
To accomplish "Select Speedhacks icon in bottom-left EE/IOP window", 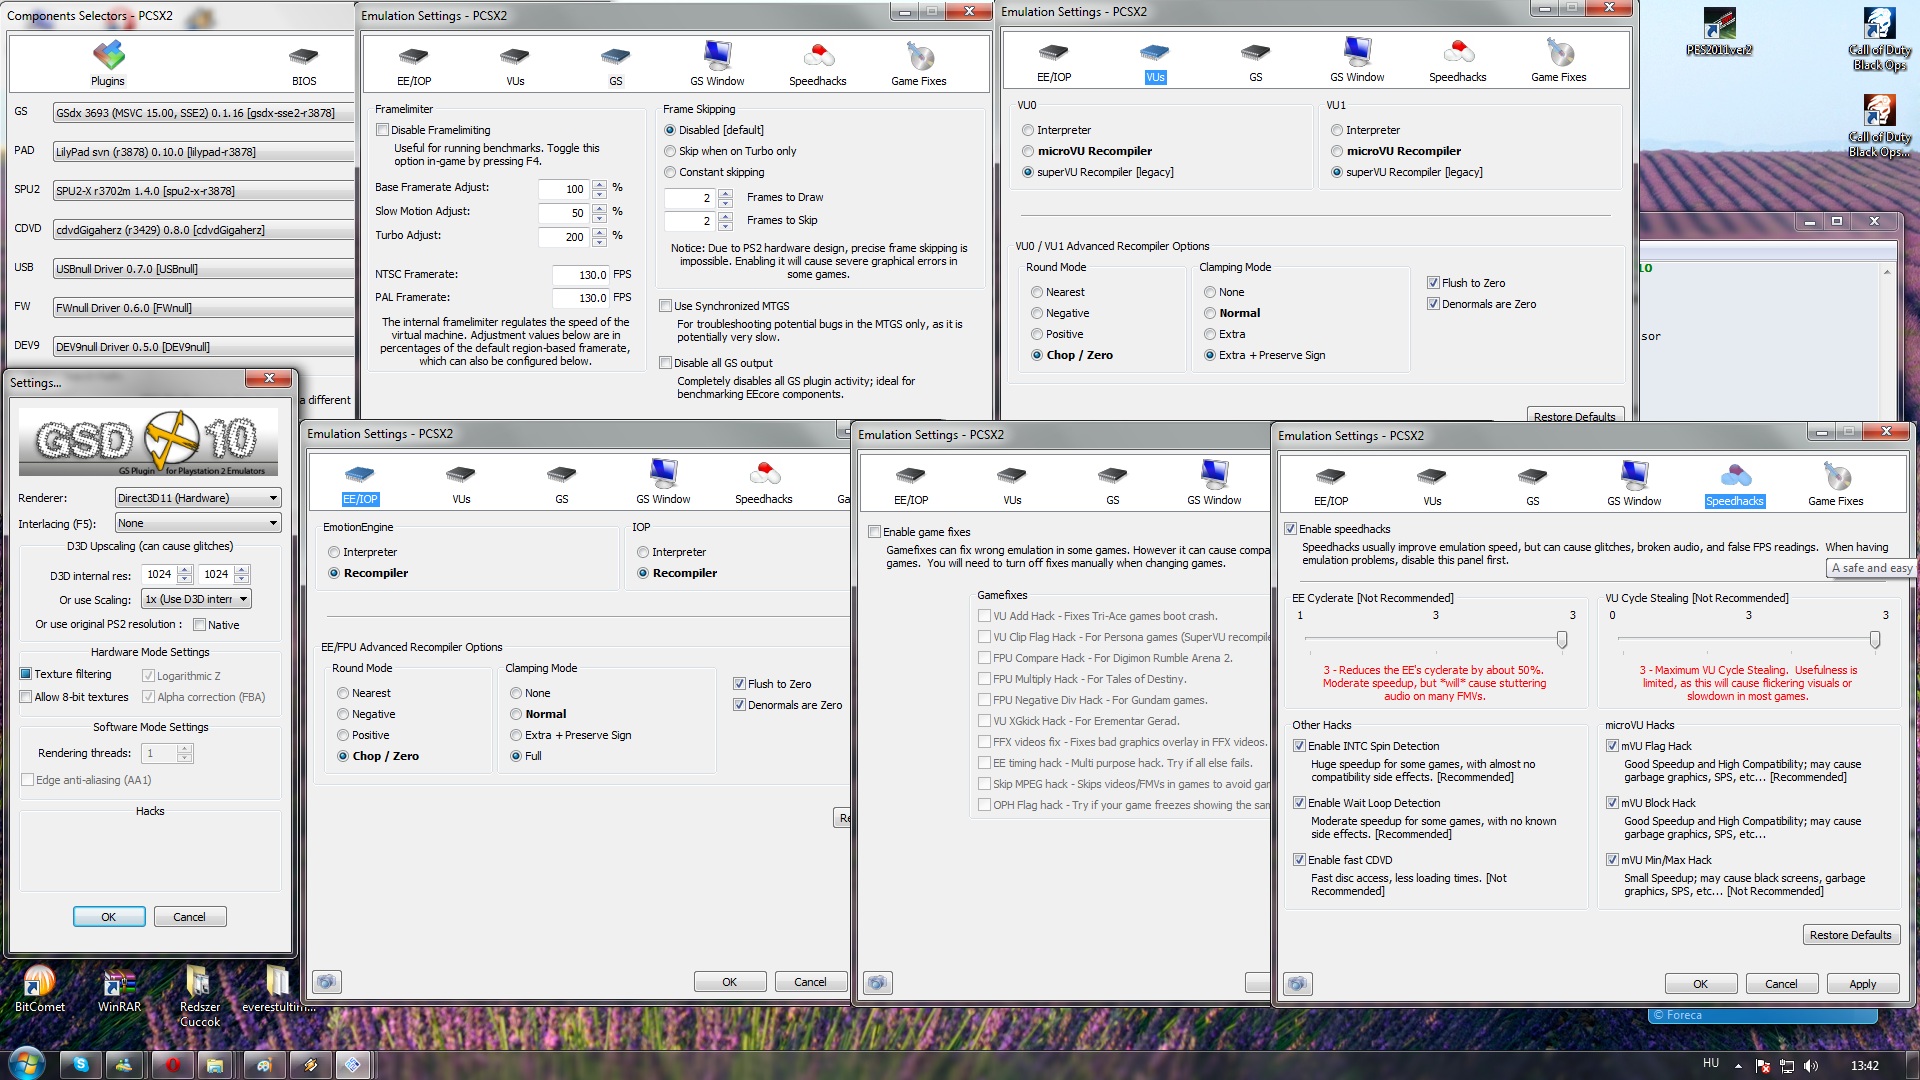I will [764, 482].
